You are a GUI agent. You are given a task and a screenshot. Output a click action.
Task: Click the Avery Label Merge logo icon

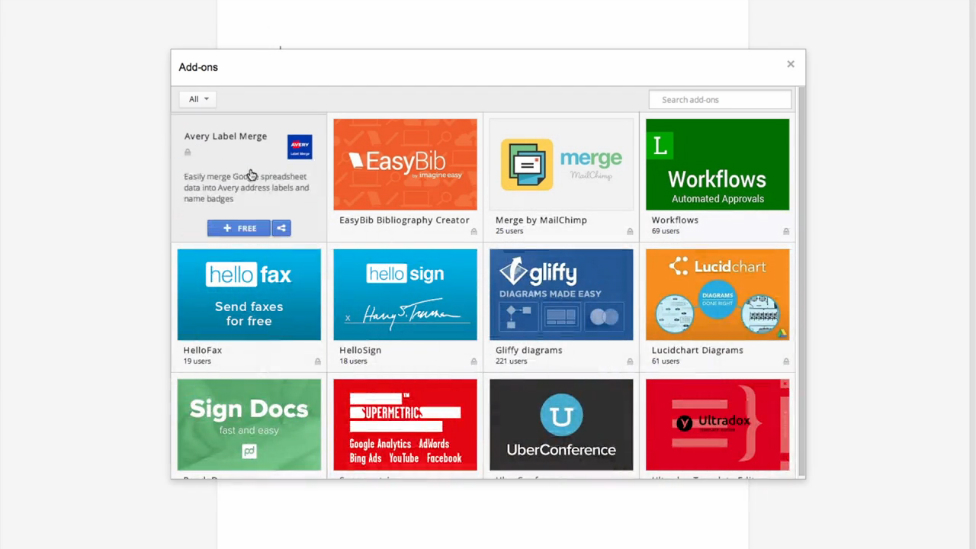[299, 147]
